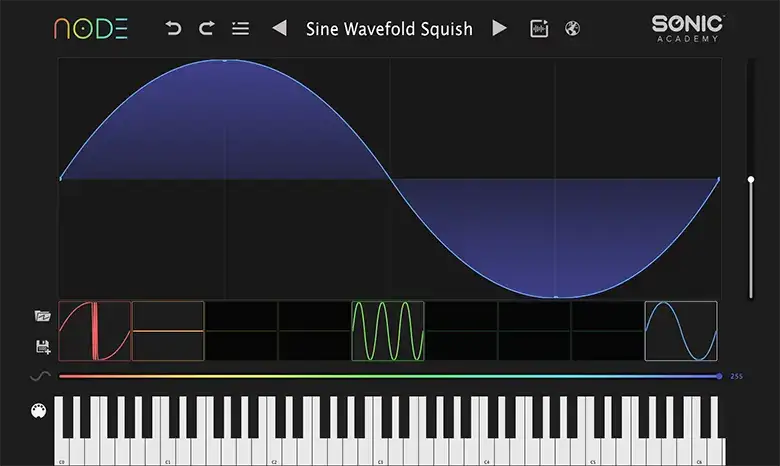Image resolution: width=780 pixels, height=466 pixels.
Task: Select the blue sine waveform slot
Action: point(681,331)
